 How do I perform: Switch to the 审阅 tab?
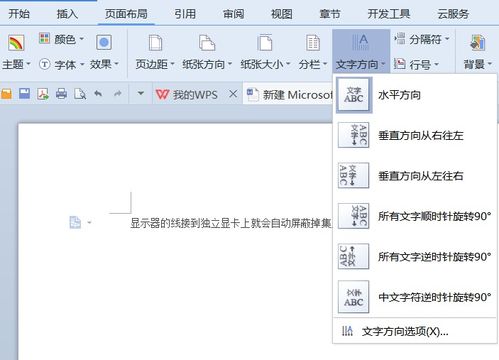tap(233, 14)
